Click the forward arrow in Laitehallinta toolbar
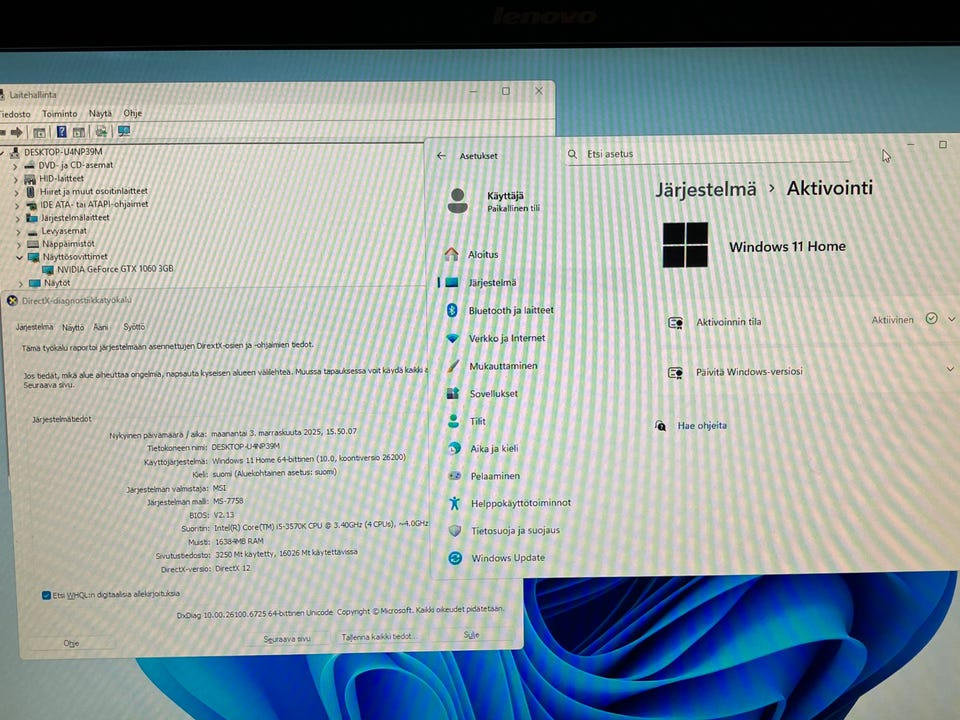 (17, 132)
